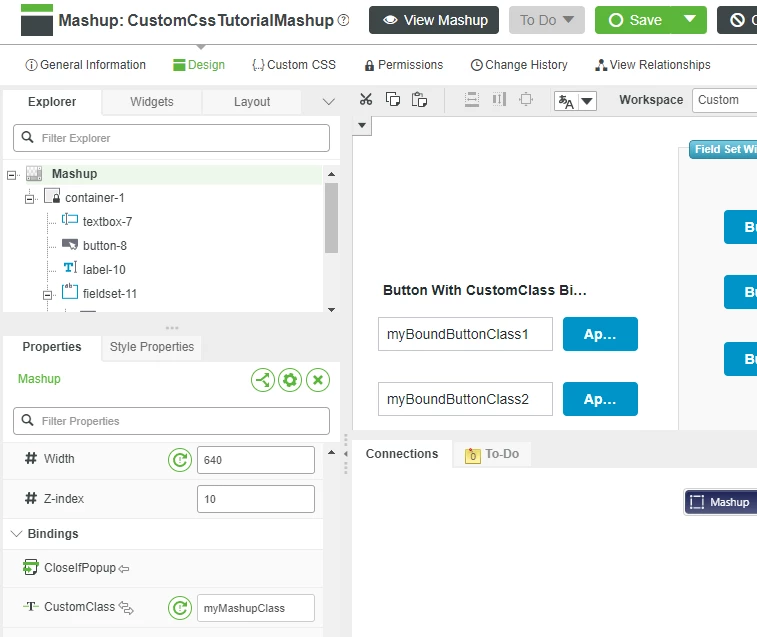Collapse left panel using splitter arrow
This screenshot has height=637, width=757.
[x=346, y=454]
